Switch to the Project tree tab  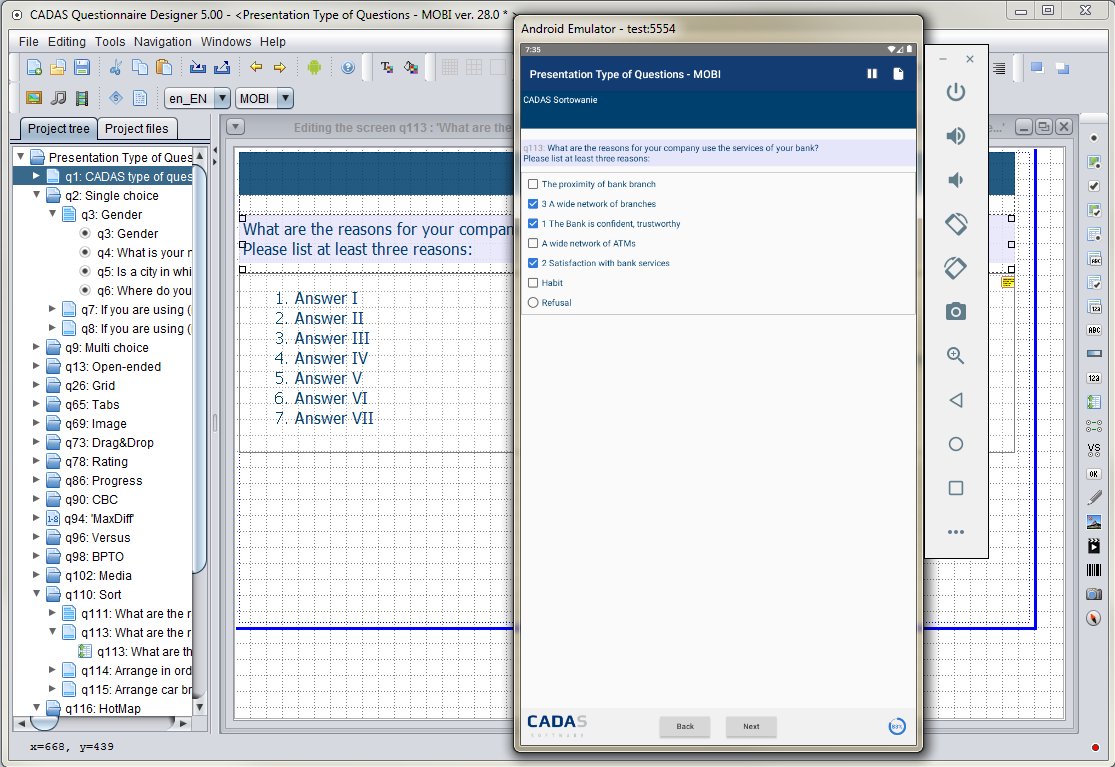pos(58,129)
